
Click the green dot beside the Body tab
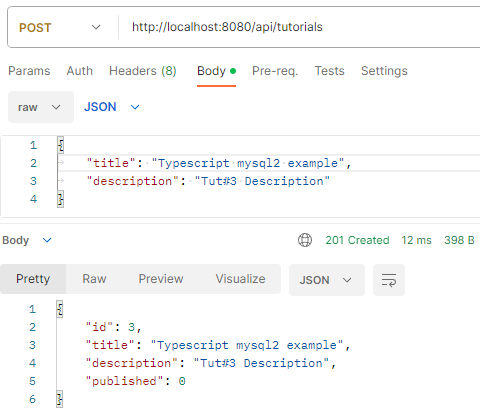[x=233, y=71]
